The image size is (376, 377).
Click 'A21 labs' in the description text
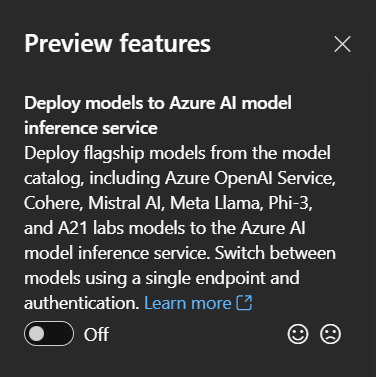point(91,228)
